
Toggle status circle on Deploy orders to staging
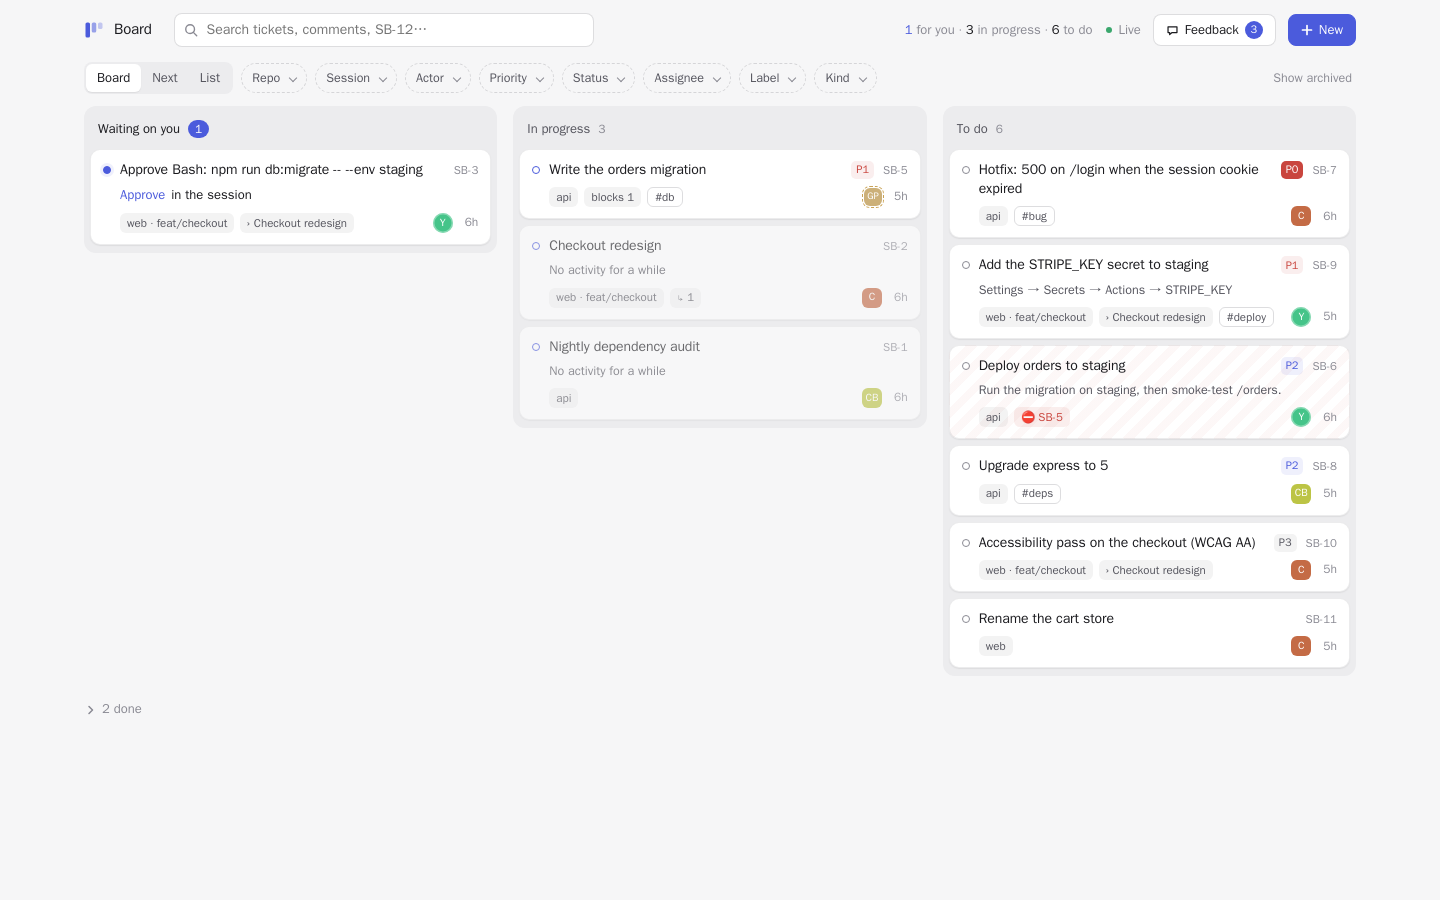(x=966, y=366)
